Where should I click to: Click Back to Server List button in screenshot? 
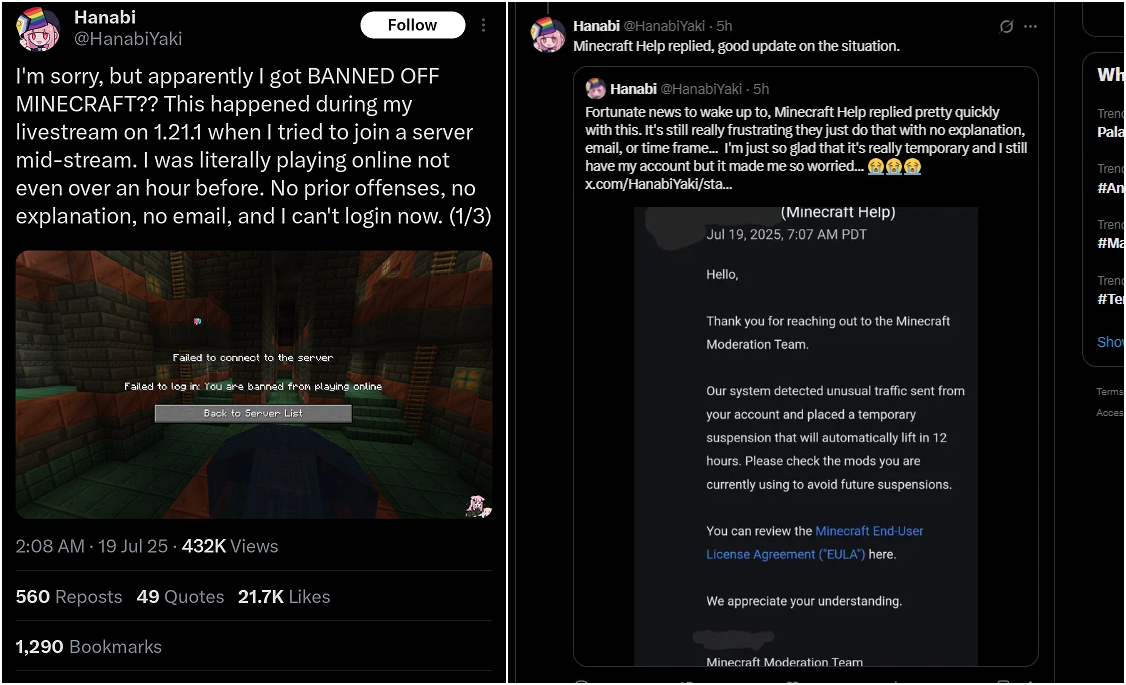(253, 413)
